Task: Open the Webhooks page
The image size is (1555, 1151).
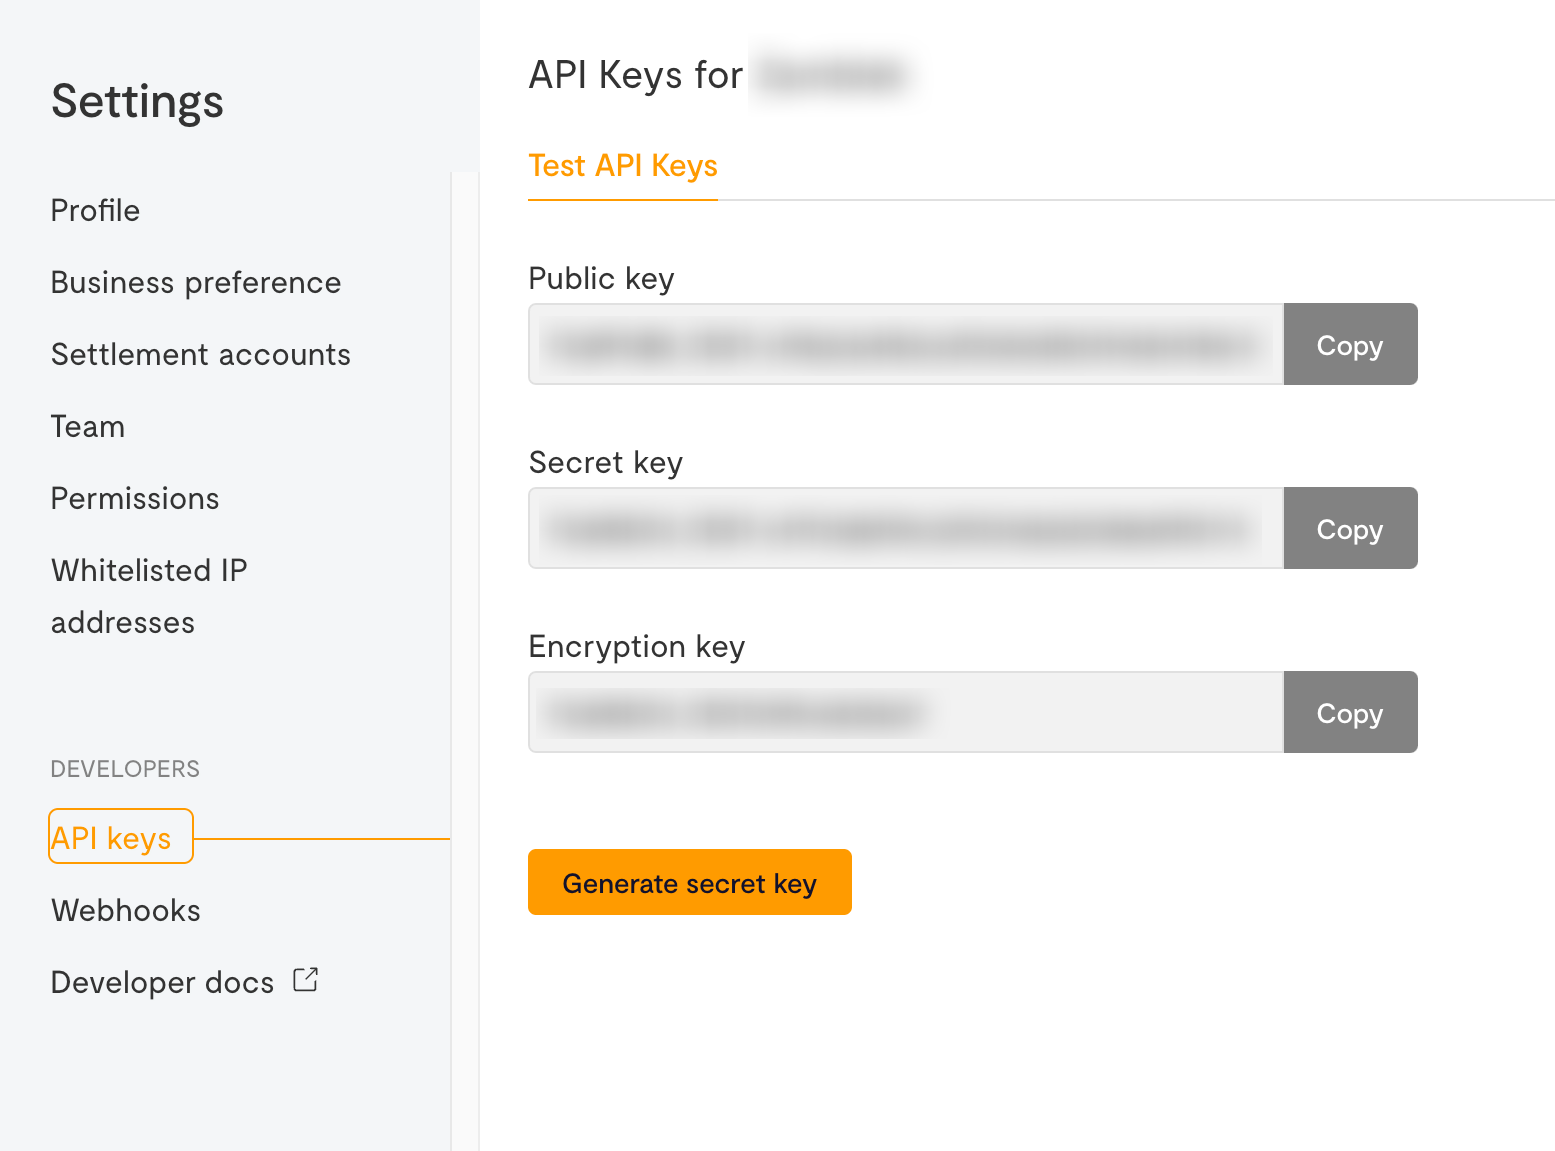Action: point(126,911)
